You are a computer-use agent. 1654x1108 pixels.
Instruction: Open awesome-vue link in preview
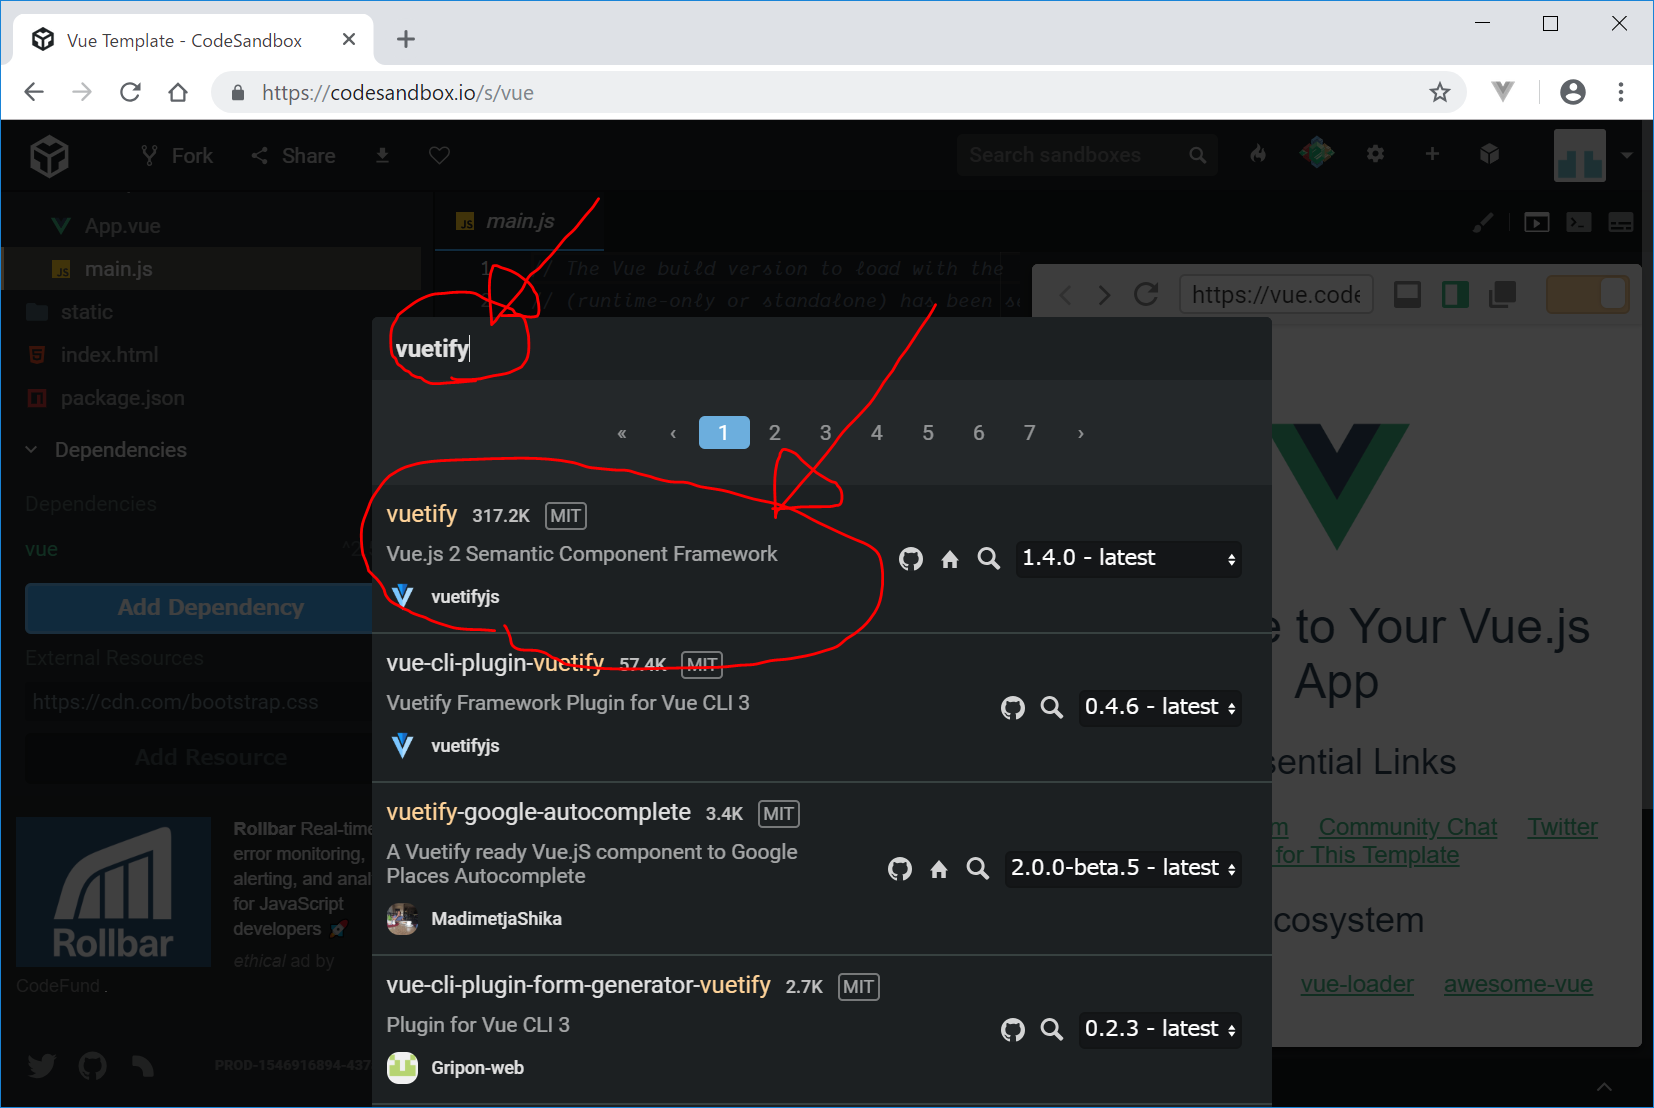[1518, 985]
